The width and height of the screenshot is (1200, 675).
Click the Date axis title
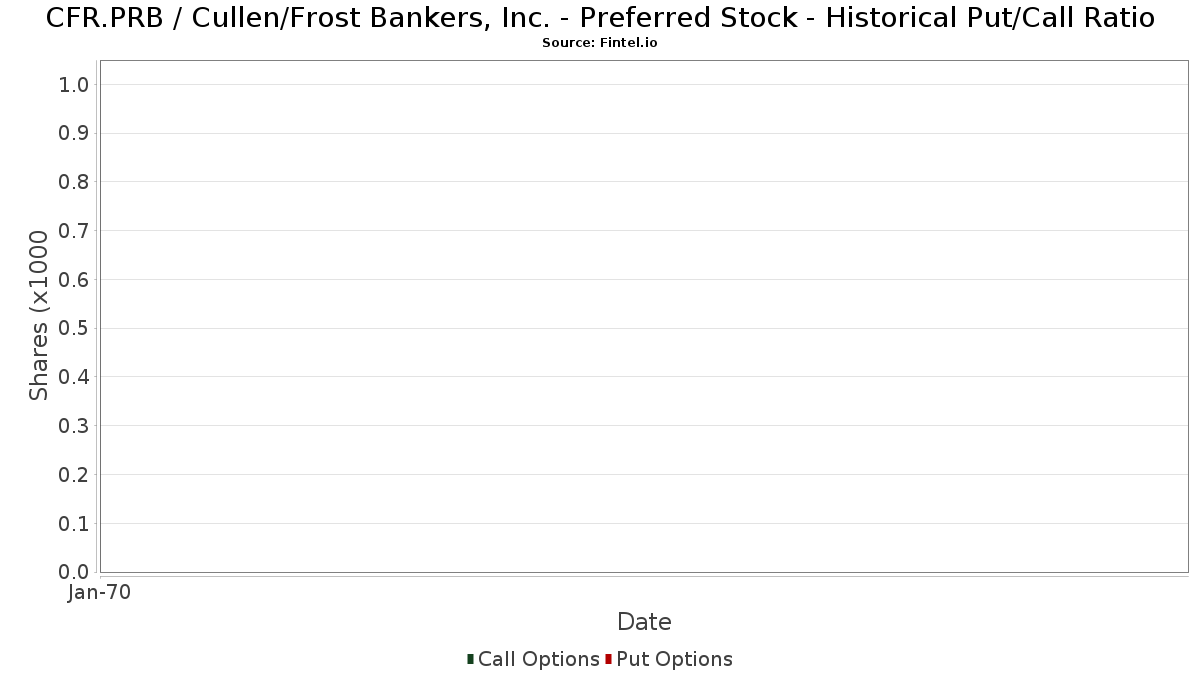(644, 622)
